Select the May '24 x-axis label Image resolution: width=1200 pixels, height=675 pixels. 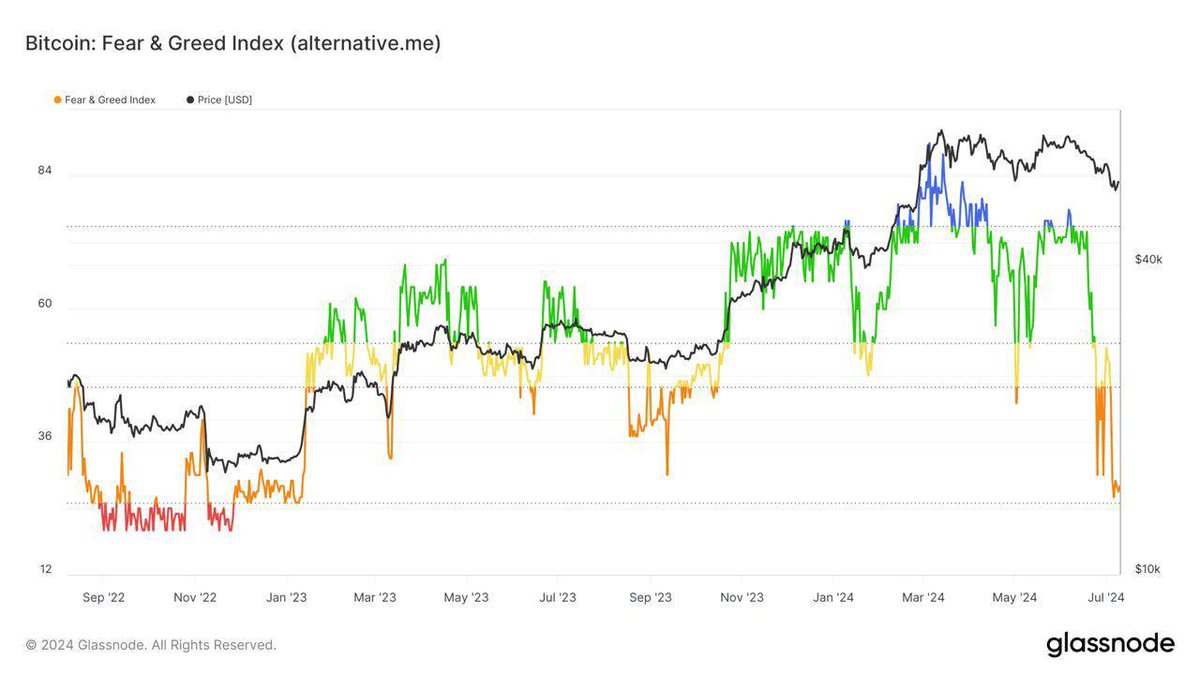[1014, 598]
